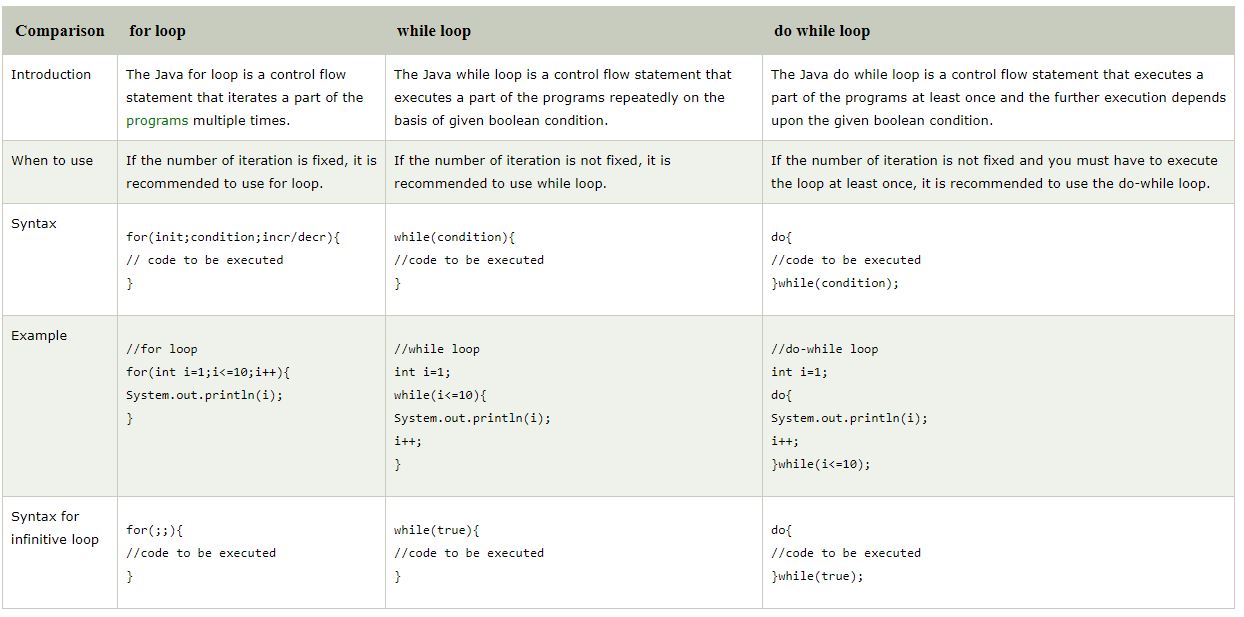Select the "for loop" column header
1244x617 pixels.
[157, 31]
